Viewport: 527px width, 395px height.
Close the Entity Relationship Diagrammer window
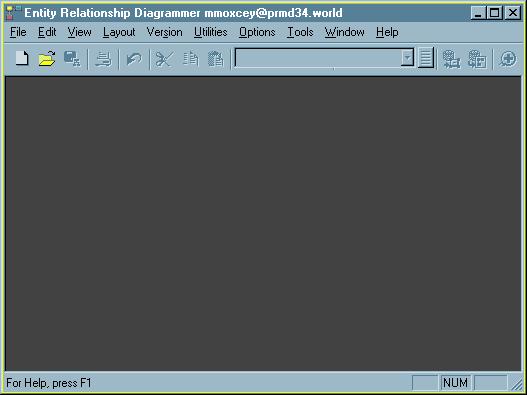(513, 13)
